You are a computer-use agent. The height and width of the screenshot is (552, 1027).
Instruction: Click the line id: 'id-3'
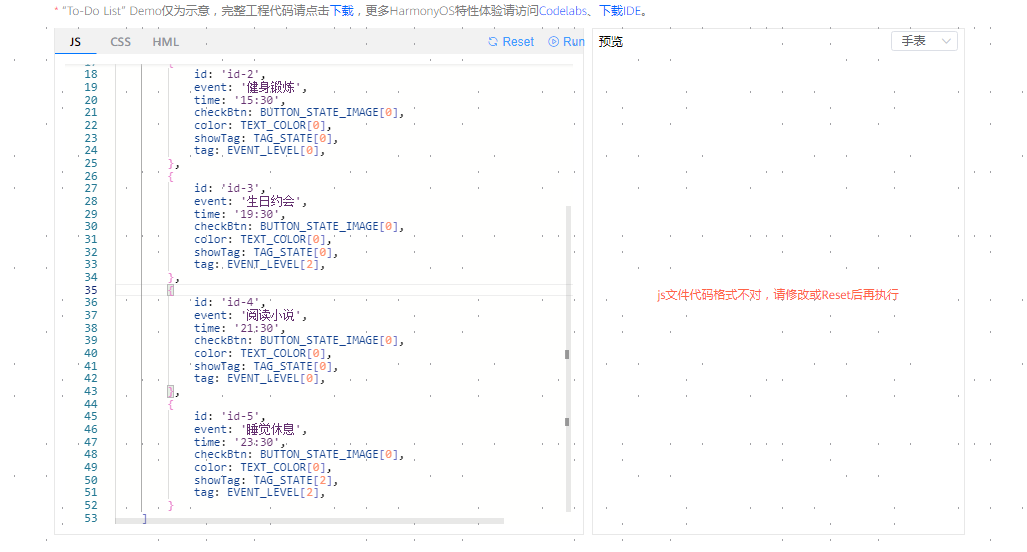coord(229,189)
